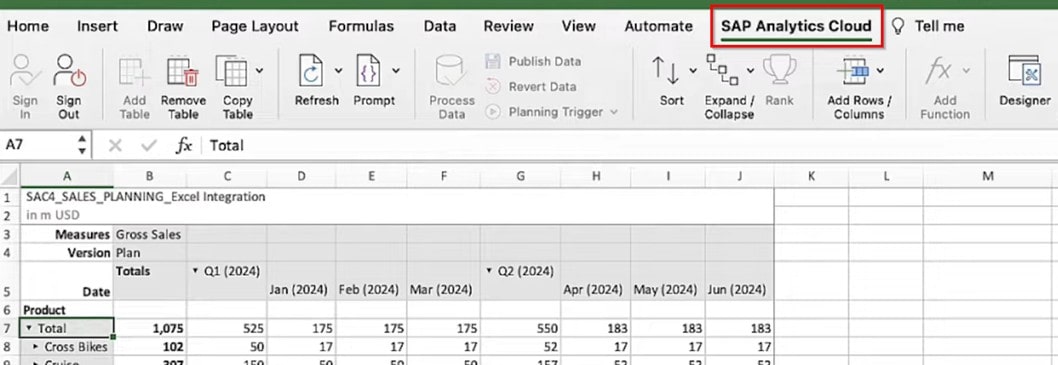The height and width of the screenshot is (365, 1058).
Task: Click the Product label cell
Action: (67, 310)
